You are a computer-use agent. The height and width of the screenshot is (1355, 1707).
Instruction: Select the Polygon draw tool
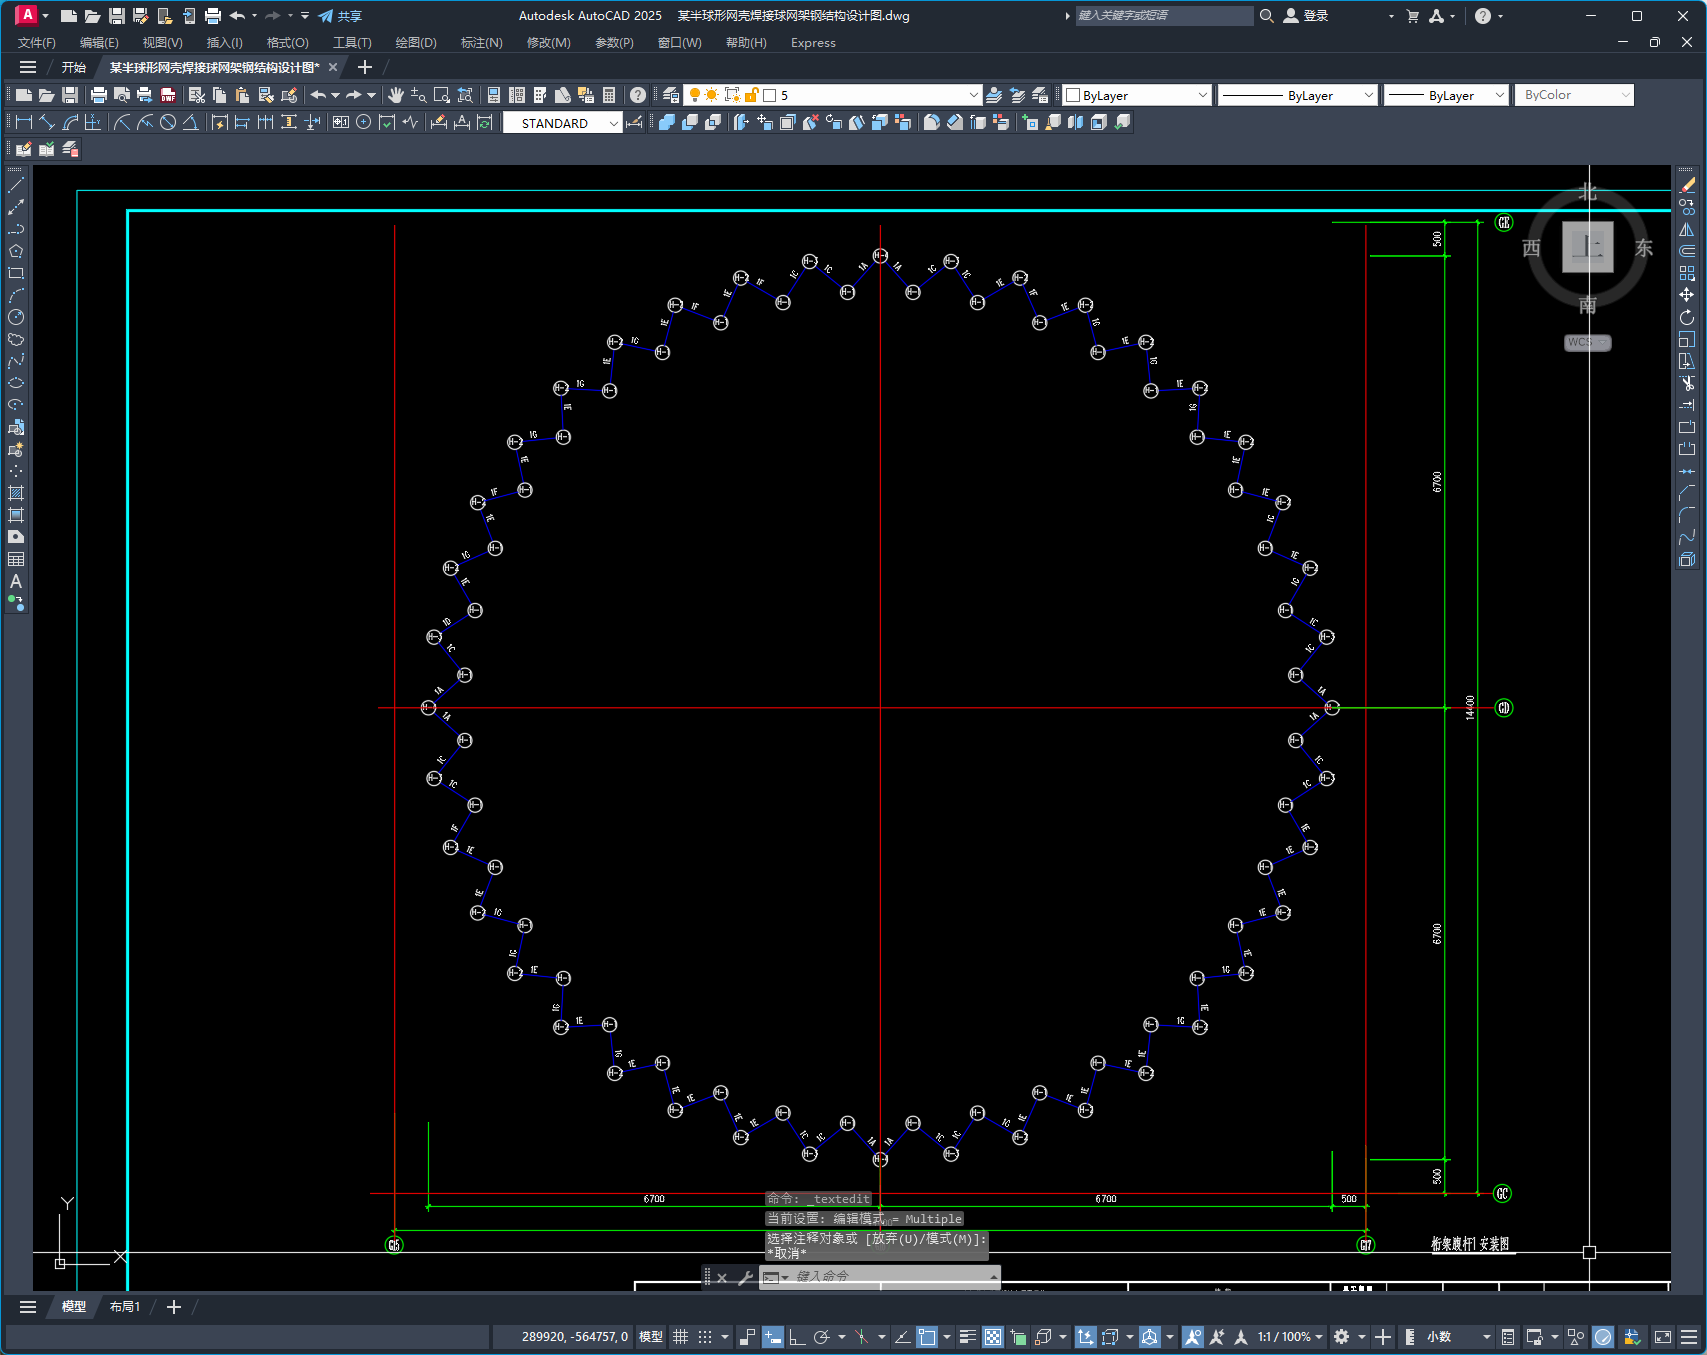click(x=16, y=251)
